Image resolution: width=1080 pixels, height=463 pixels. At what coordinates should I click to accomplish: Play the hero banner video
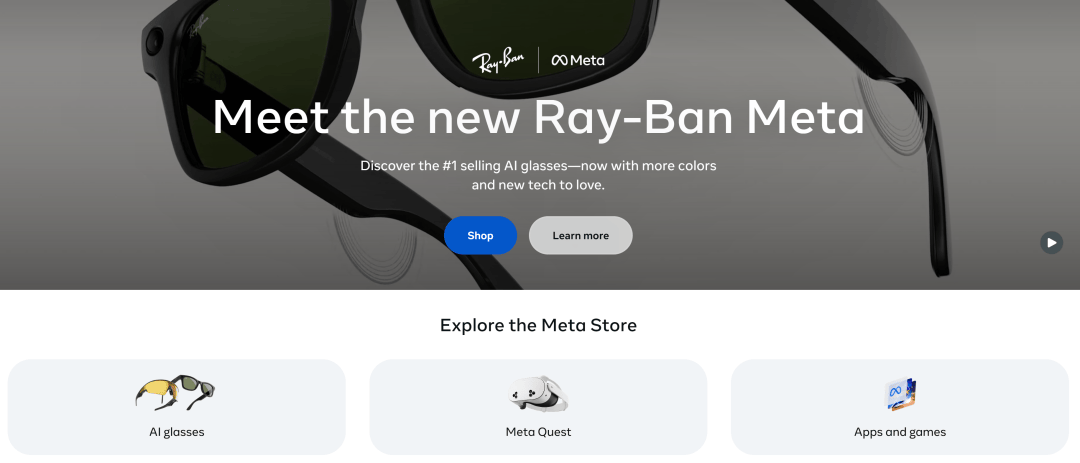[x=1051, y=243]
